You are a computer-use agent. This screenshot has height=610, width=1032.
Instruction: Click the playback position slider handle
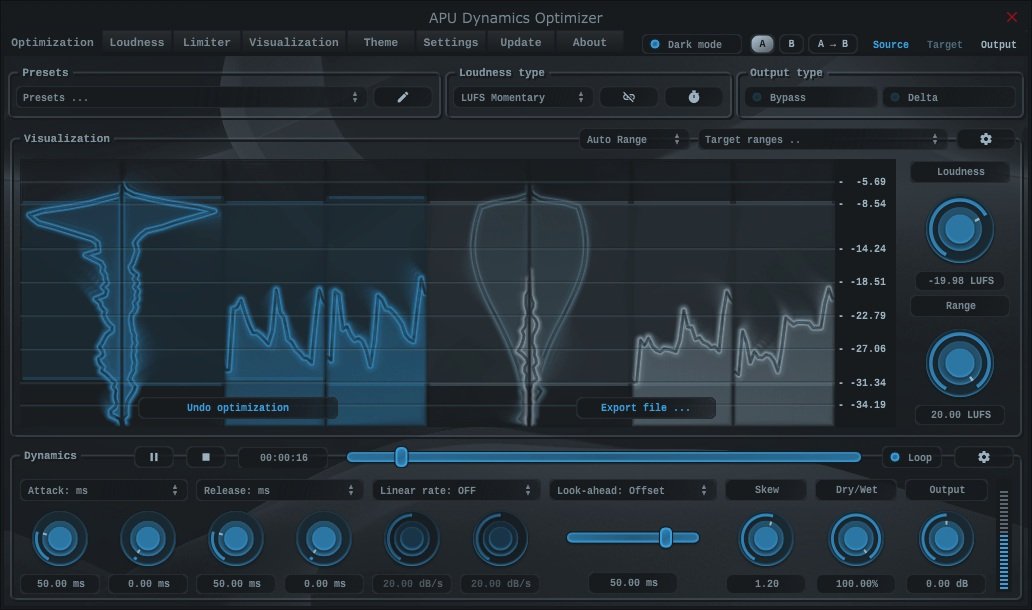tap(401, 457)
